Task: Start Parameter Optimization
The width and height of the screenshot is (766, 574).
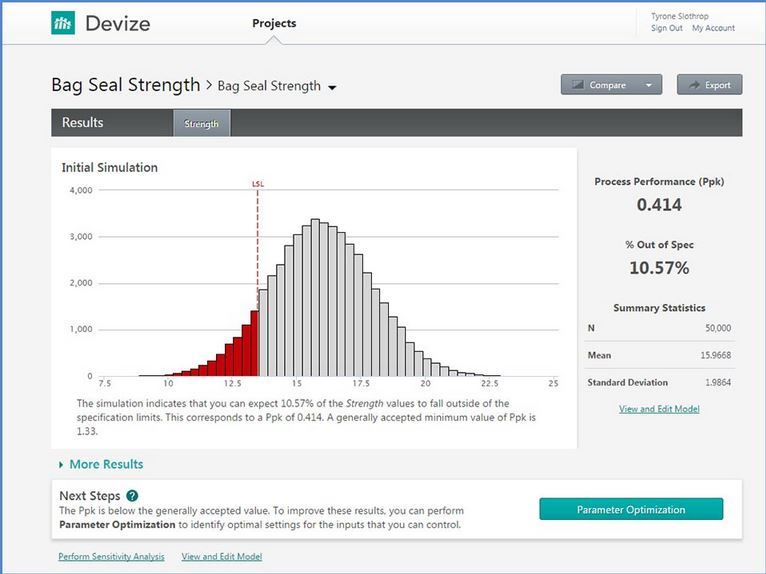Action: tap(630, 509)
